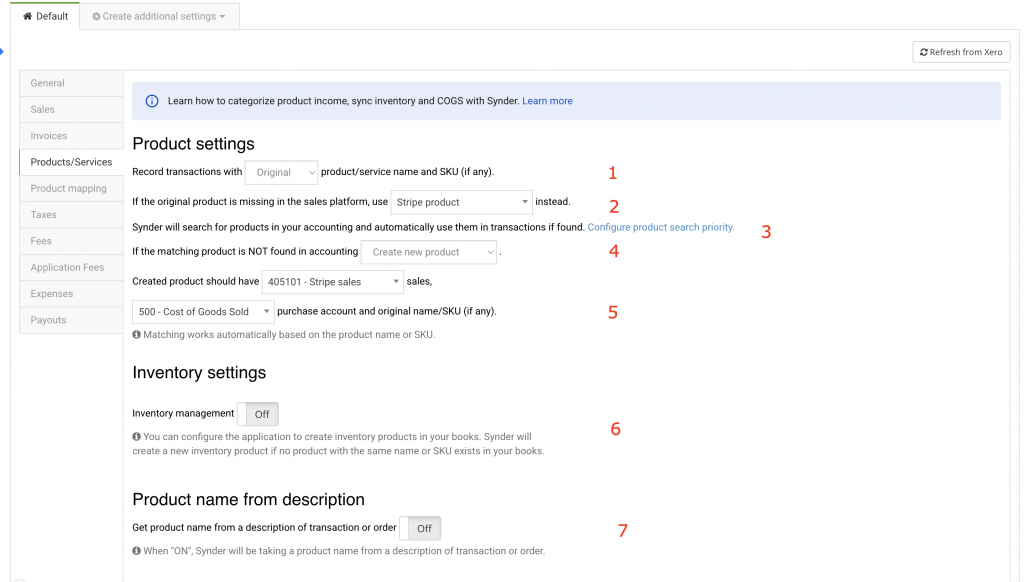Open the 500 - Cost of Goods Sold dropdown
This screenshot has width=1024, height=582.
[203, 312]
